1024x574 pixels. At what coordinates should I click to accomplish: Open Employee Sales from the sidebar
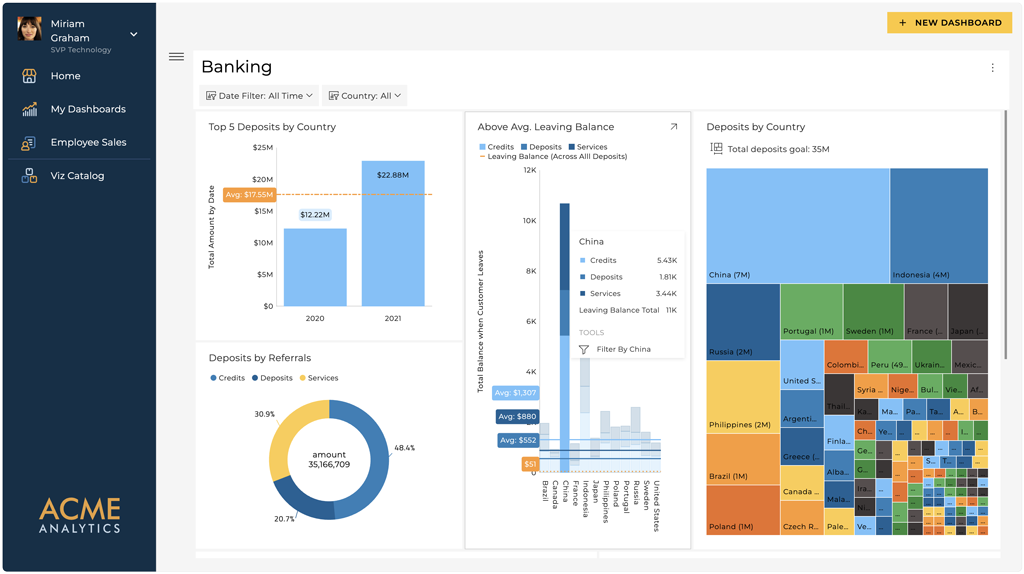coord(88,143)
